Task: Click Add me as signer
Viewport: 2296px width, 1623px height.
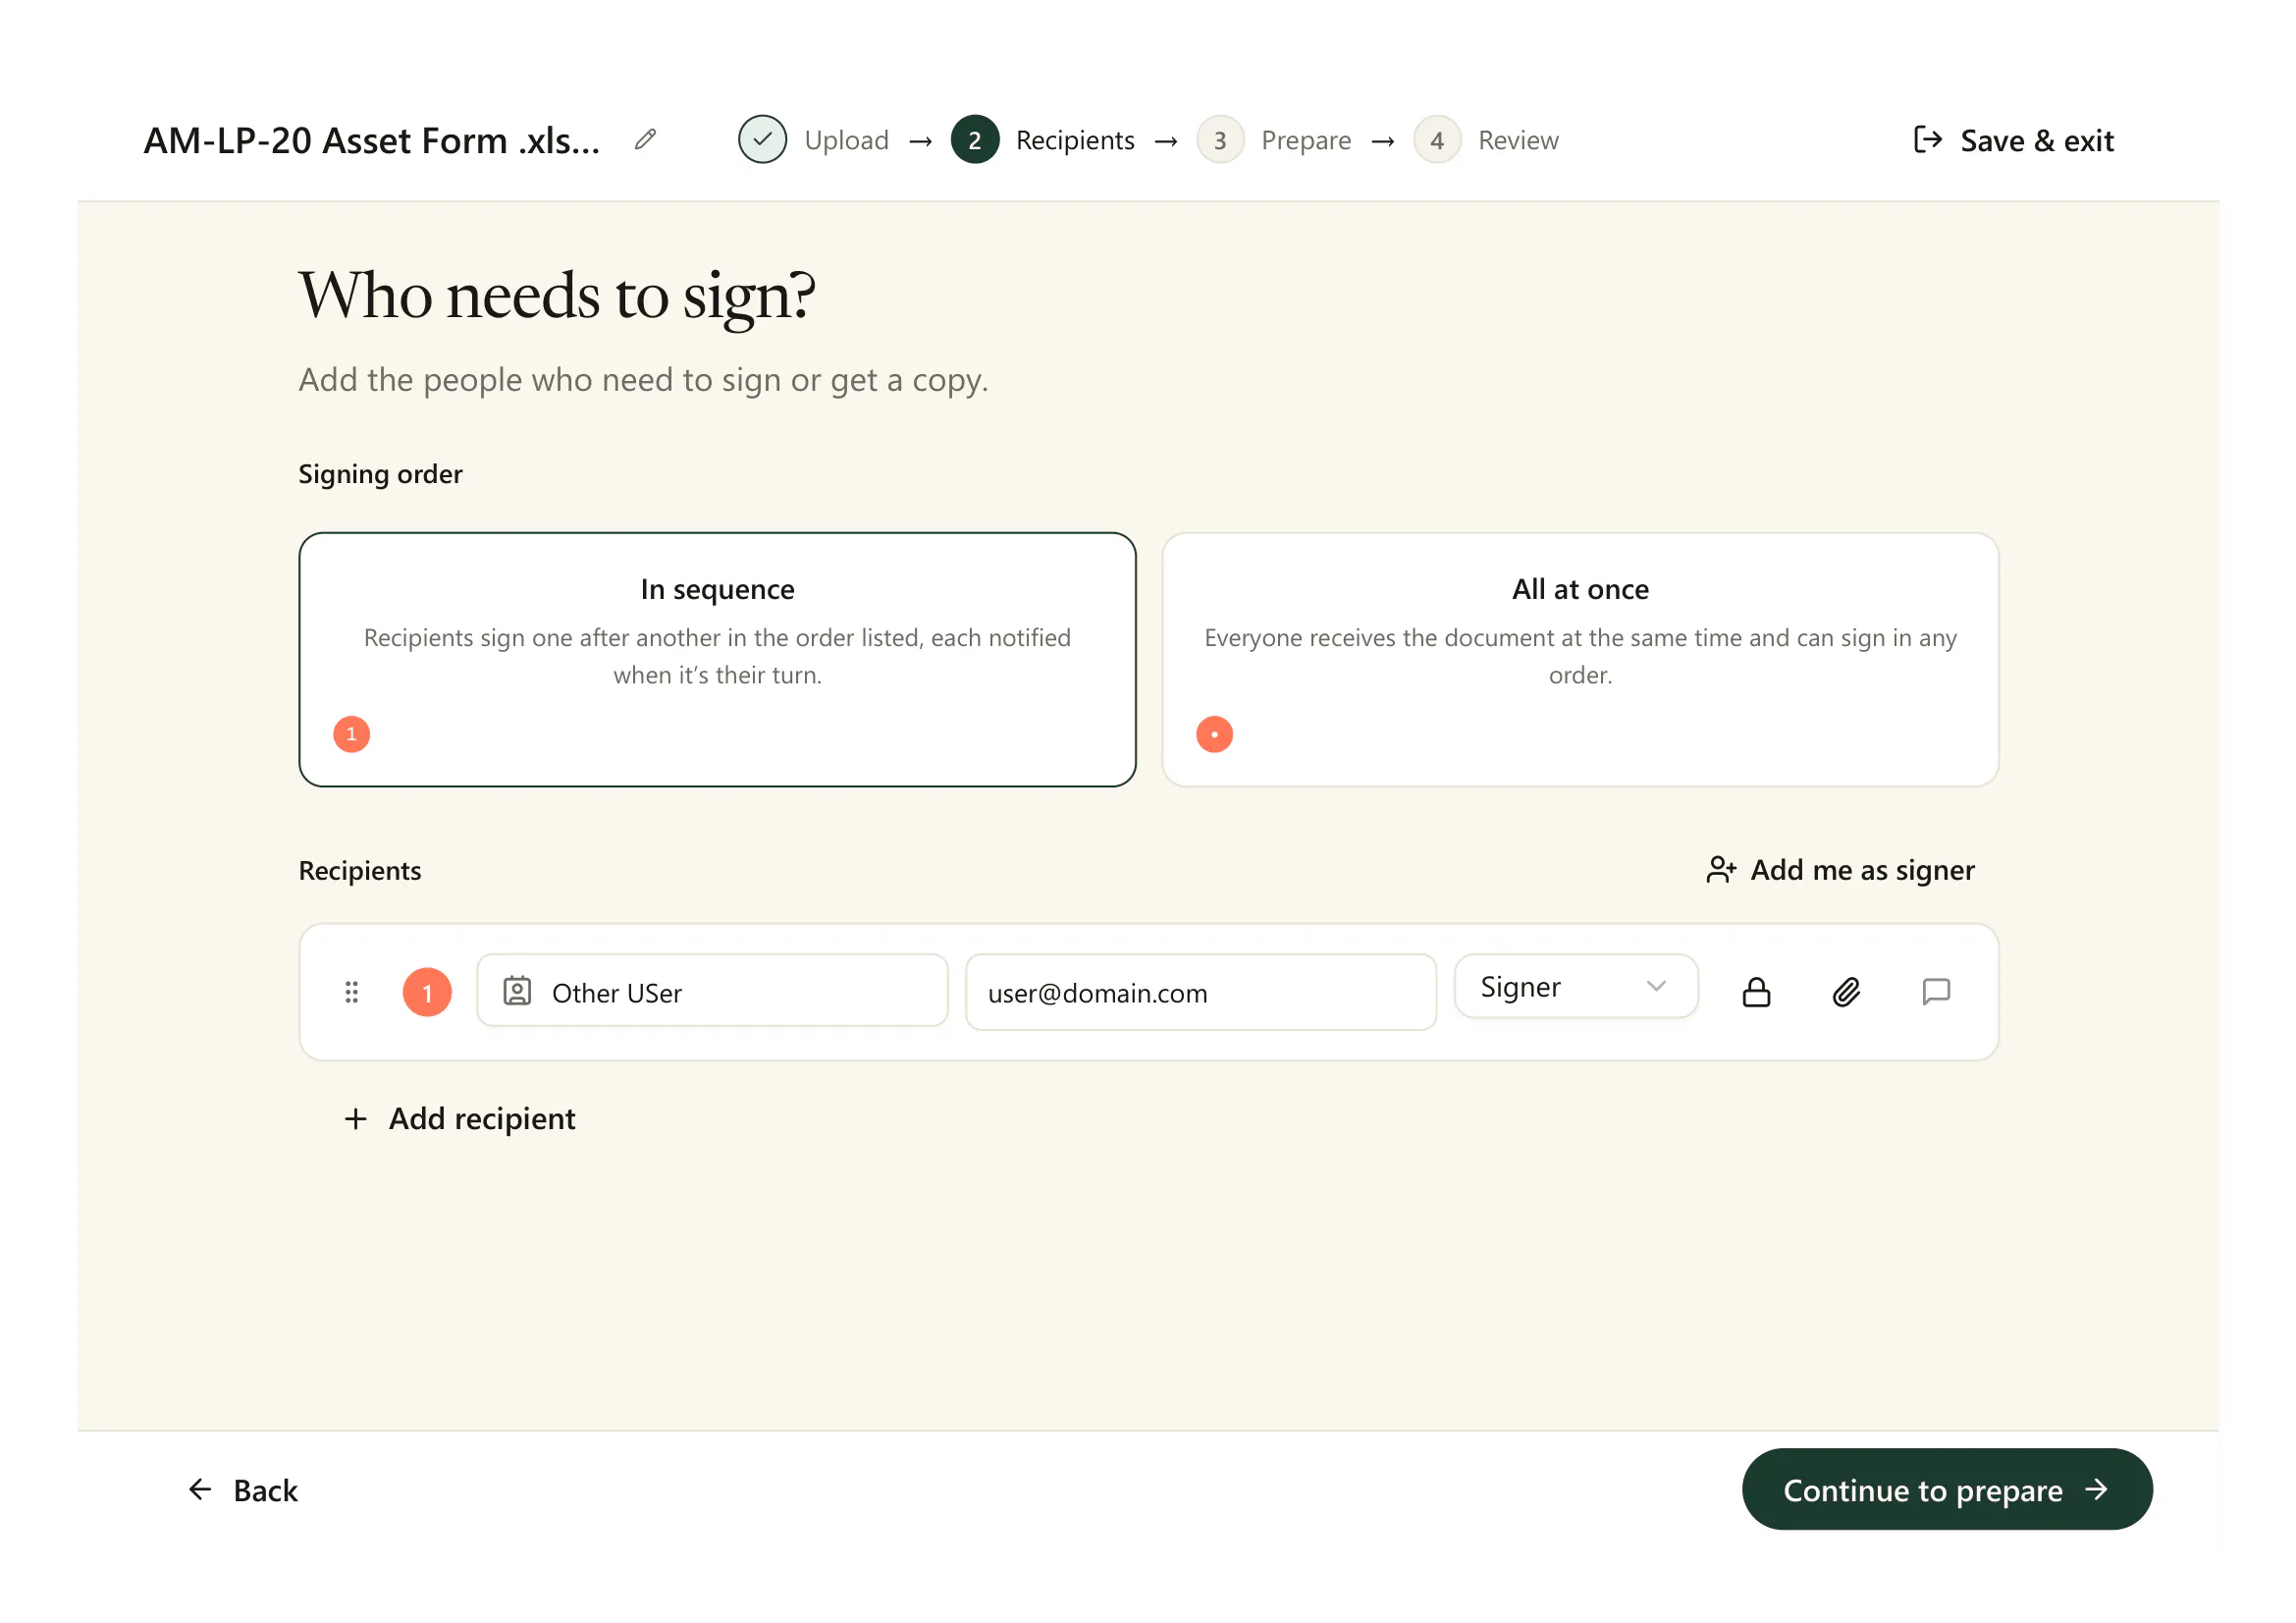Action: tap(1840, 870)
